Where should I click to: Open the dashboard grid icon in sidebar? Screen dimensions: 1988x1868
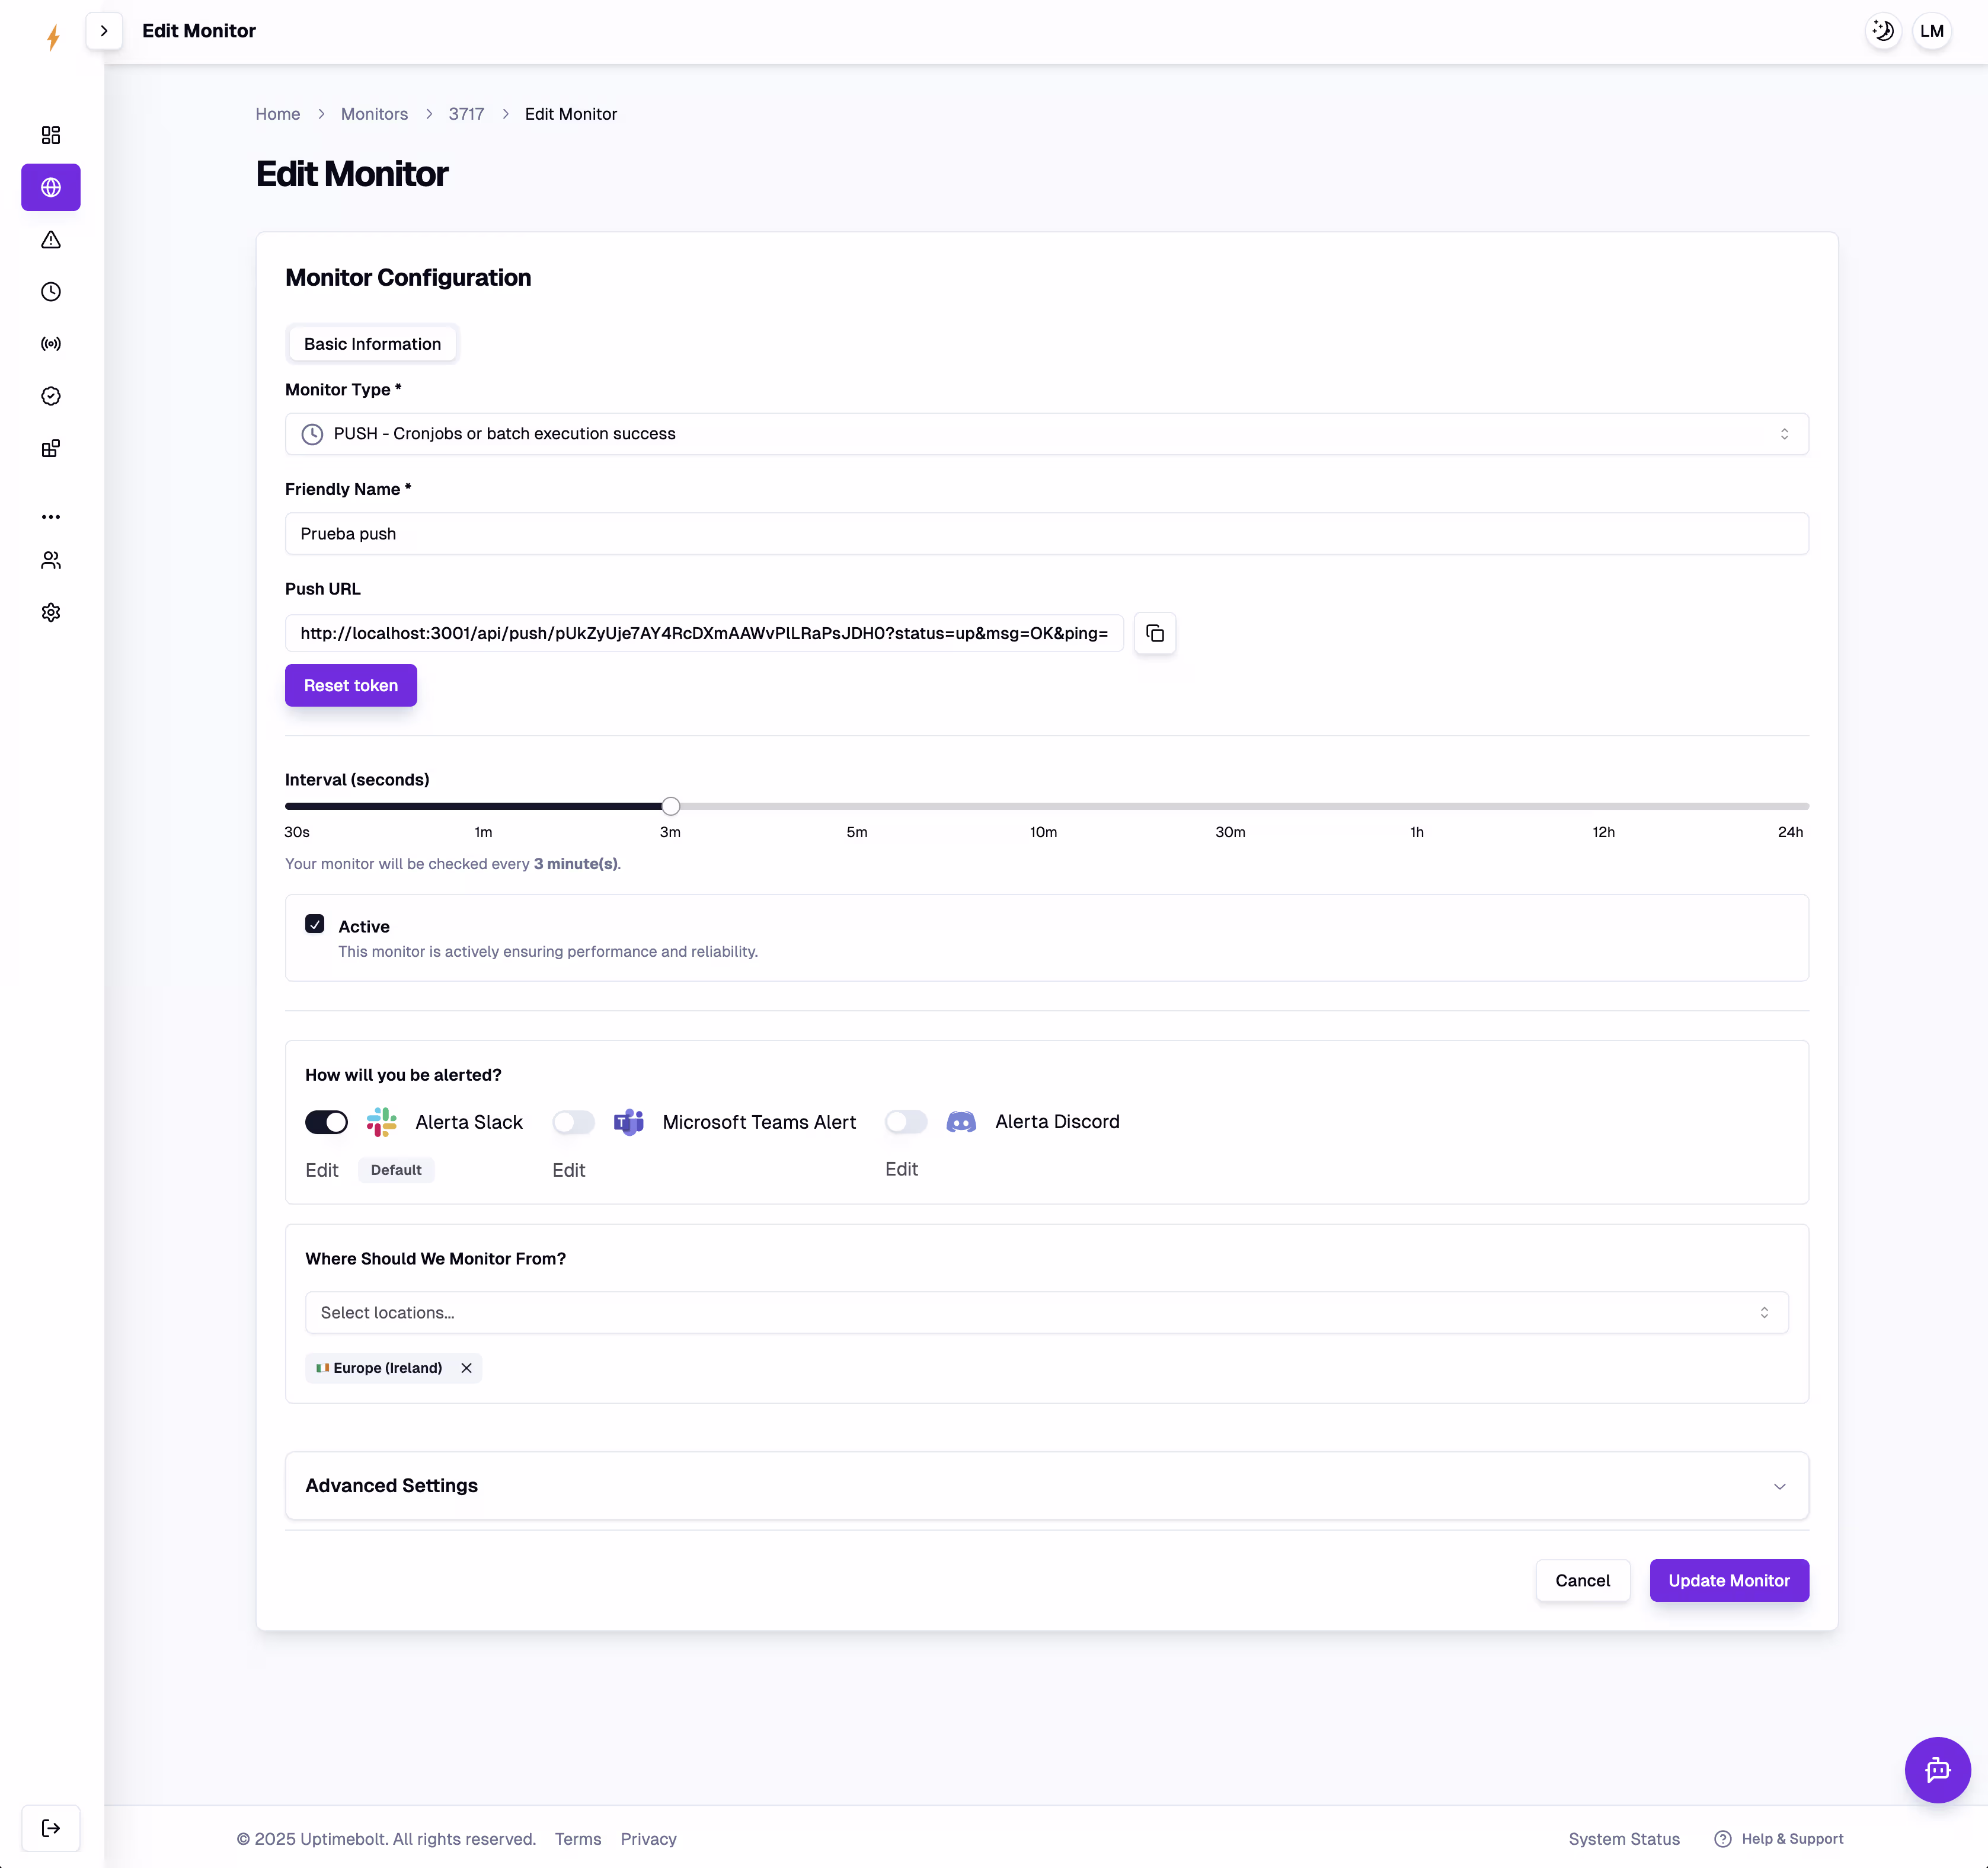tap(51, 135)
